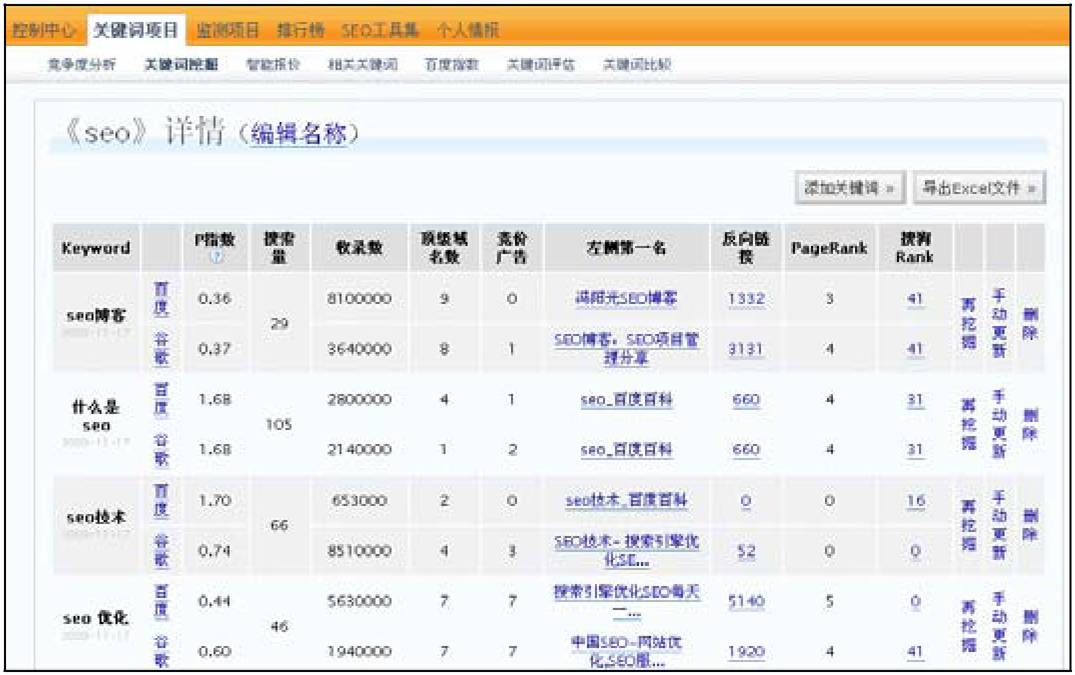
Task: Open the SEO技术-搜索引擎优化 link
Action: pos(626,550)
